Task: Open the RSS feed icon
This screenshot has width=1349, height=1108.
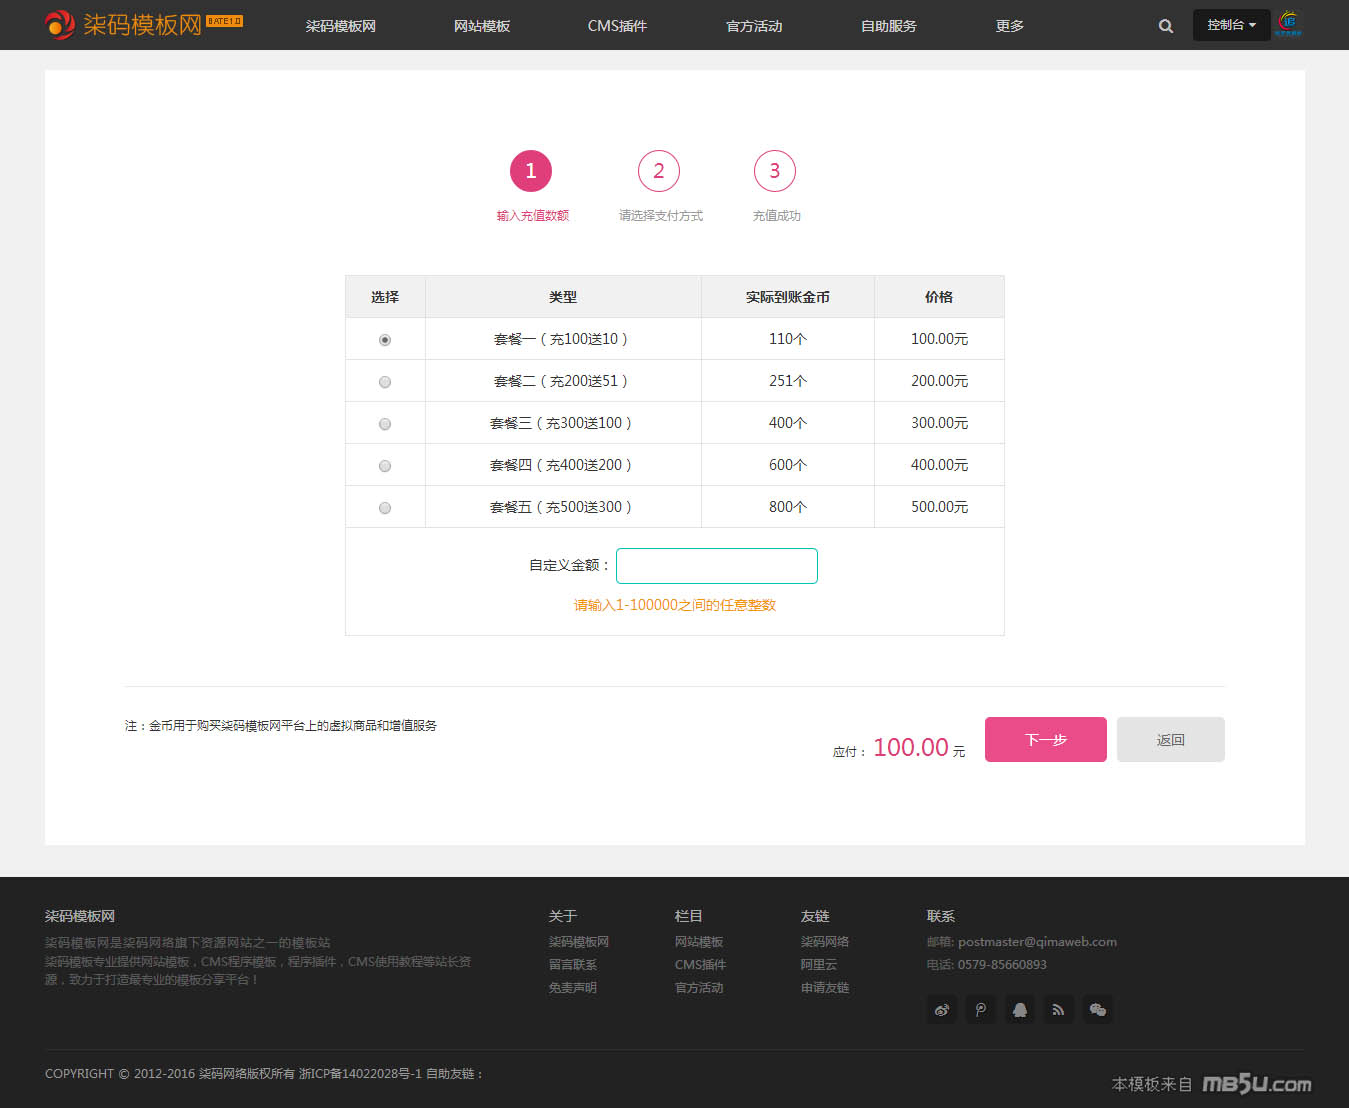Action: click(x=1058, y=1010)
